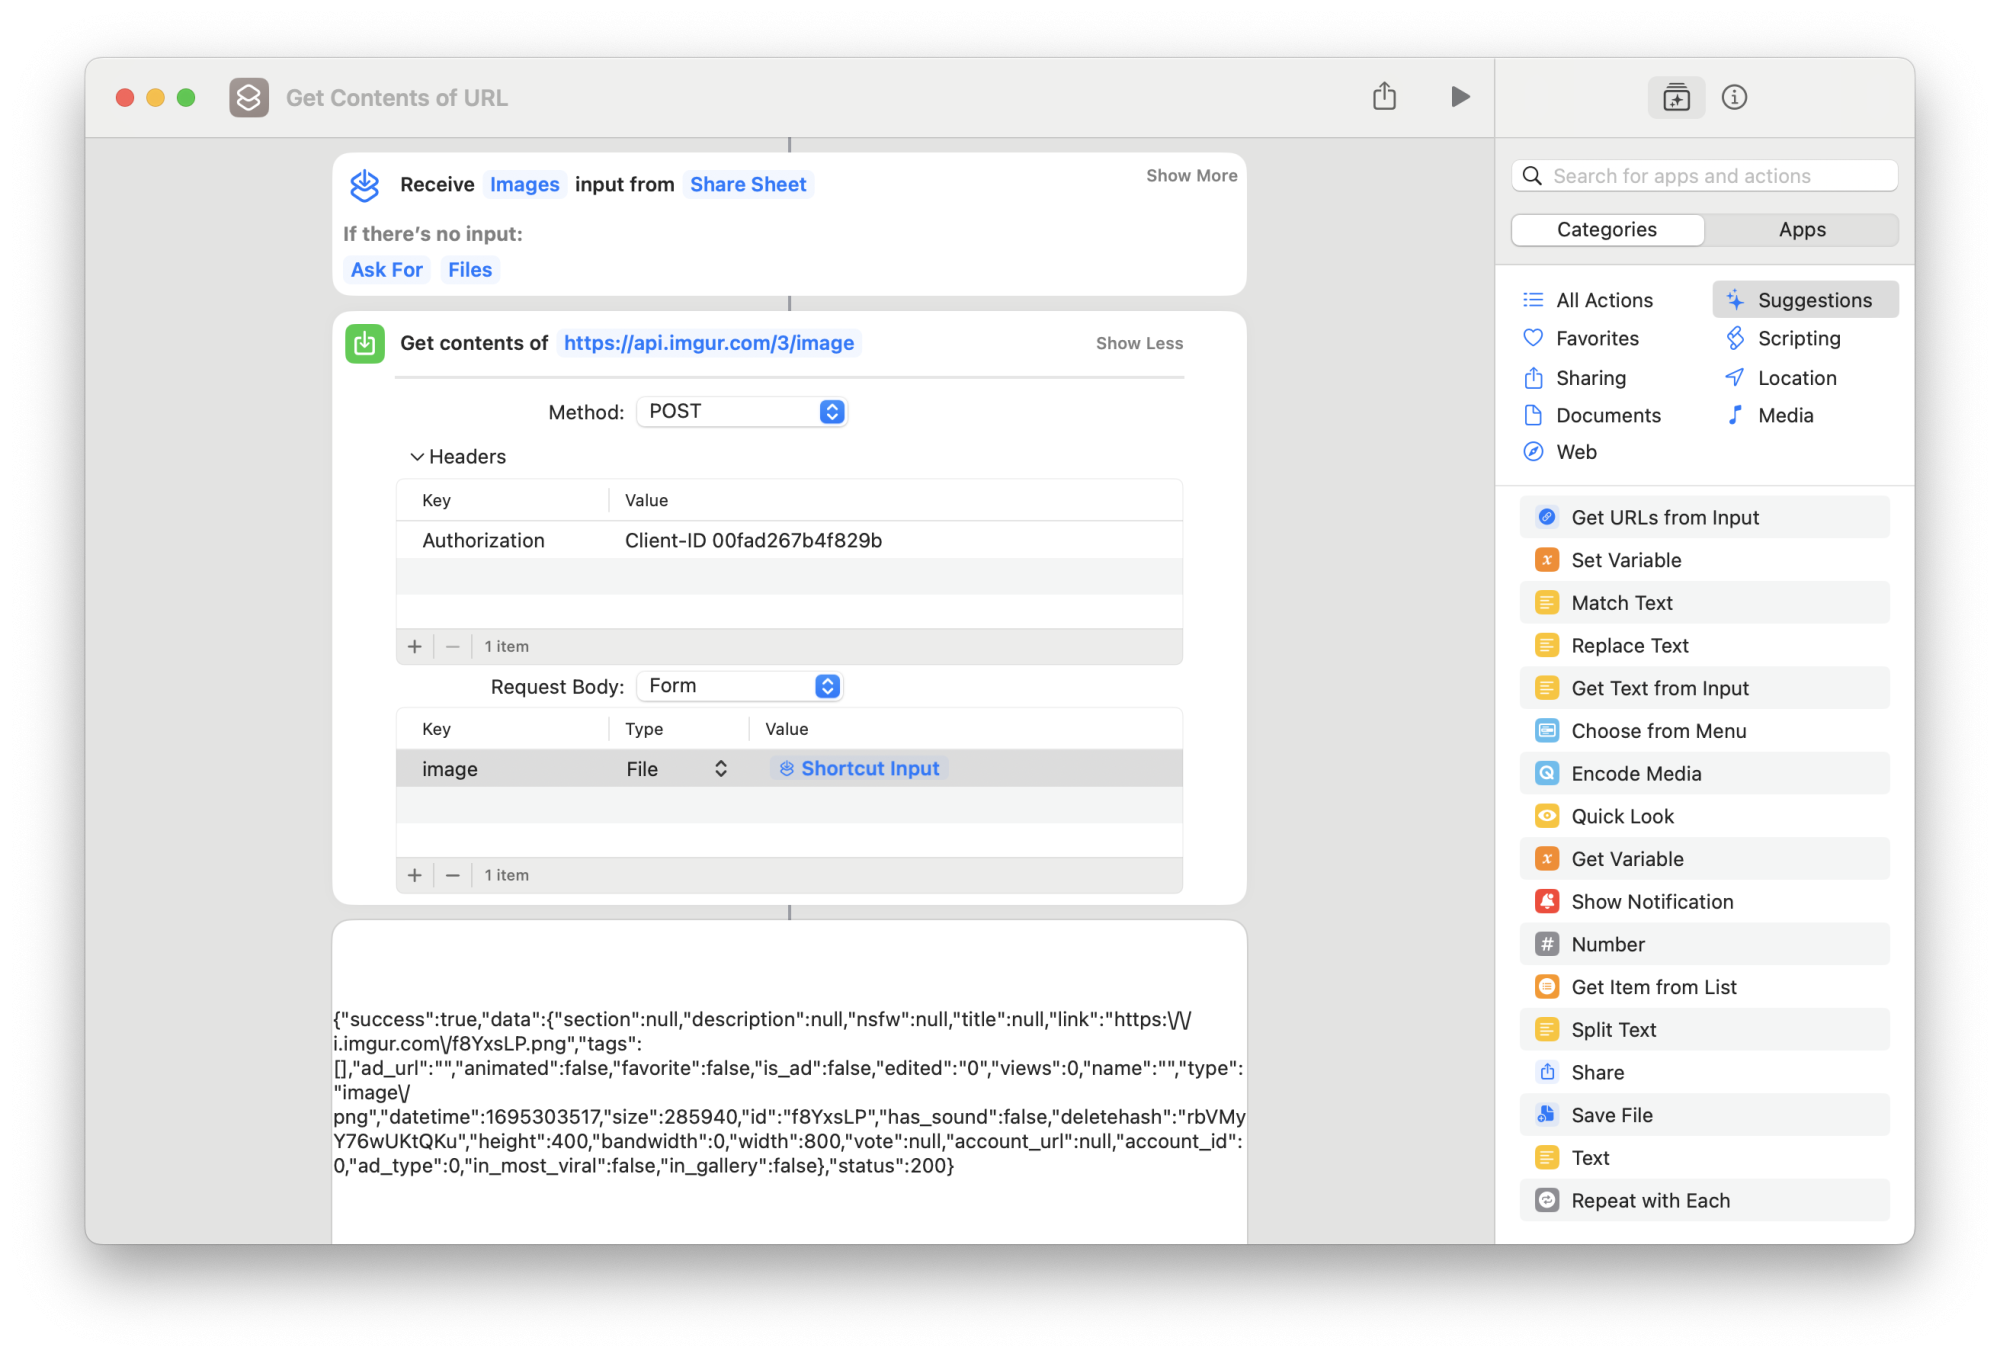The width and height of the screenshot is (2000, 1357).
Task: Click the Show Notification action icon
Action: click(x=1546, y=901)
